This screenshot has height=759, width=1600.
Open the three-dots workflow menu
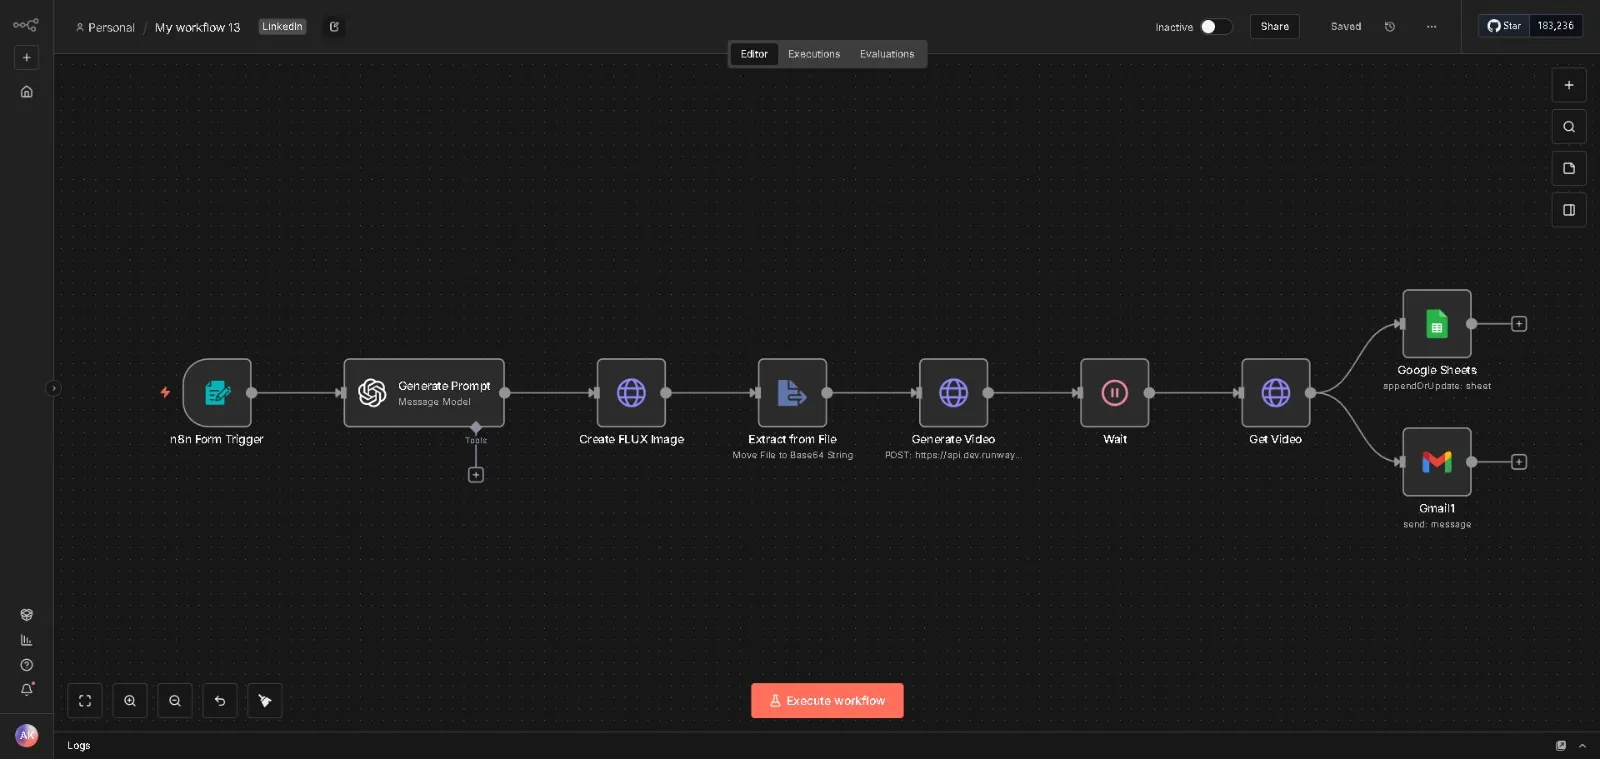coord(1432,27)
